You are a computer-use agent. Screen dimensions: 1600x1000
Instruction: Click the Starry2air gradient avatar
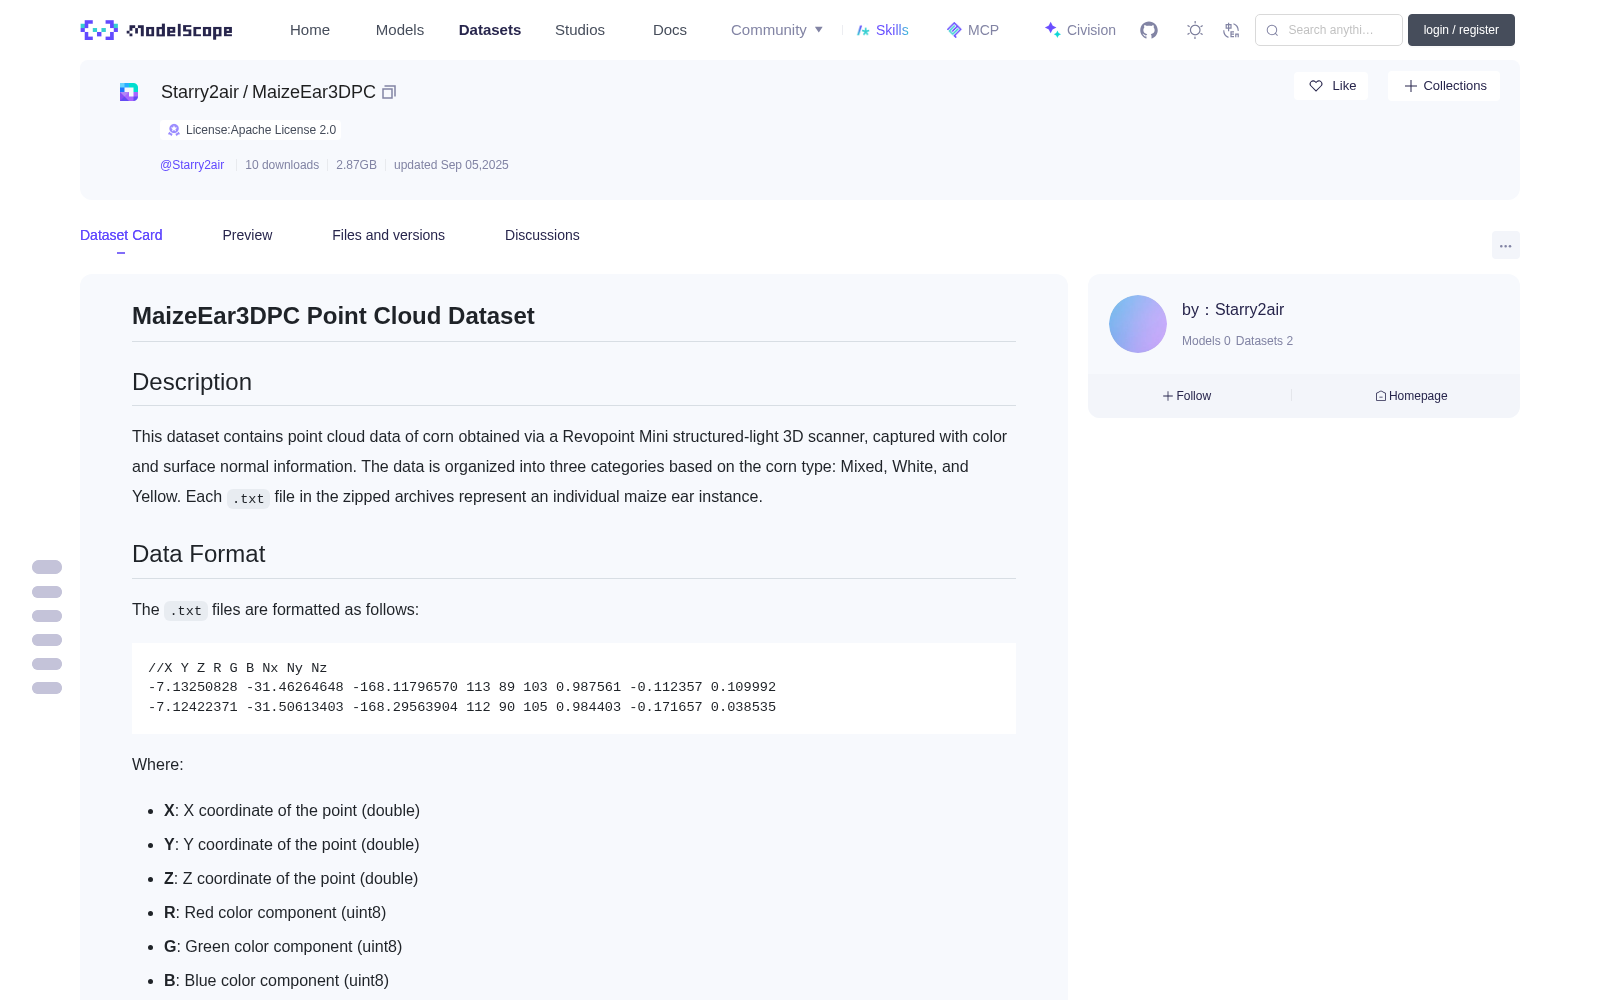pos(1138,324)
